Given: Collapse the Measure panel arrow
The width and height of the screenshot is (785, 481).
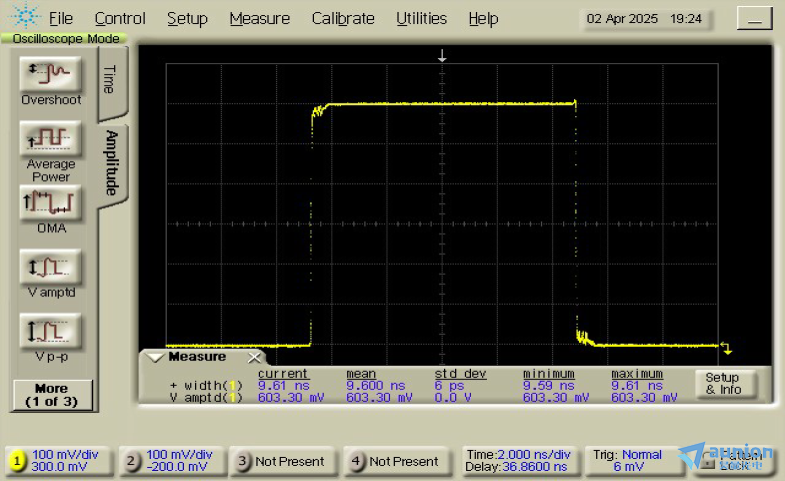Looking at the screenshot, I should click(155, 357).
